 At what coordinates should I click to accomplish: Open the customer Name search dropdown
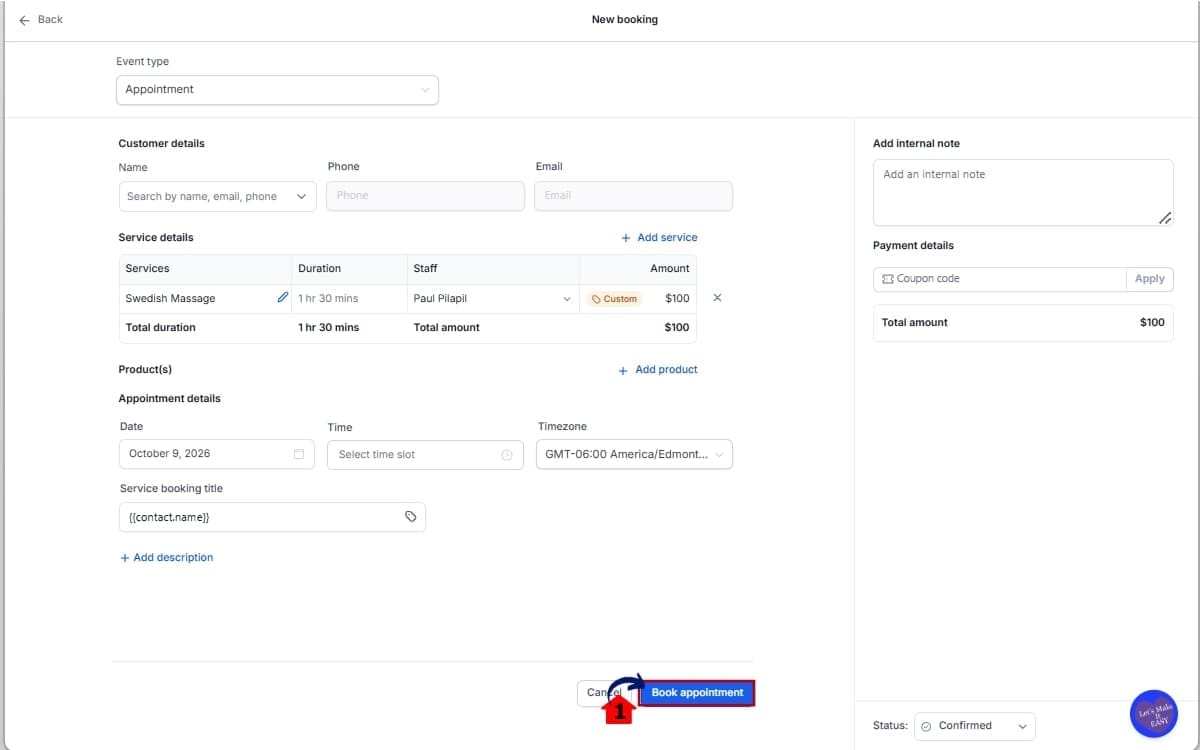(217, 196)
